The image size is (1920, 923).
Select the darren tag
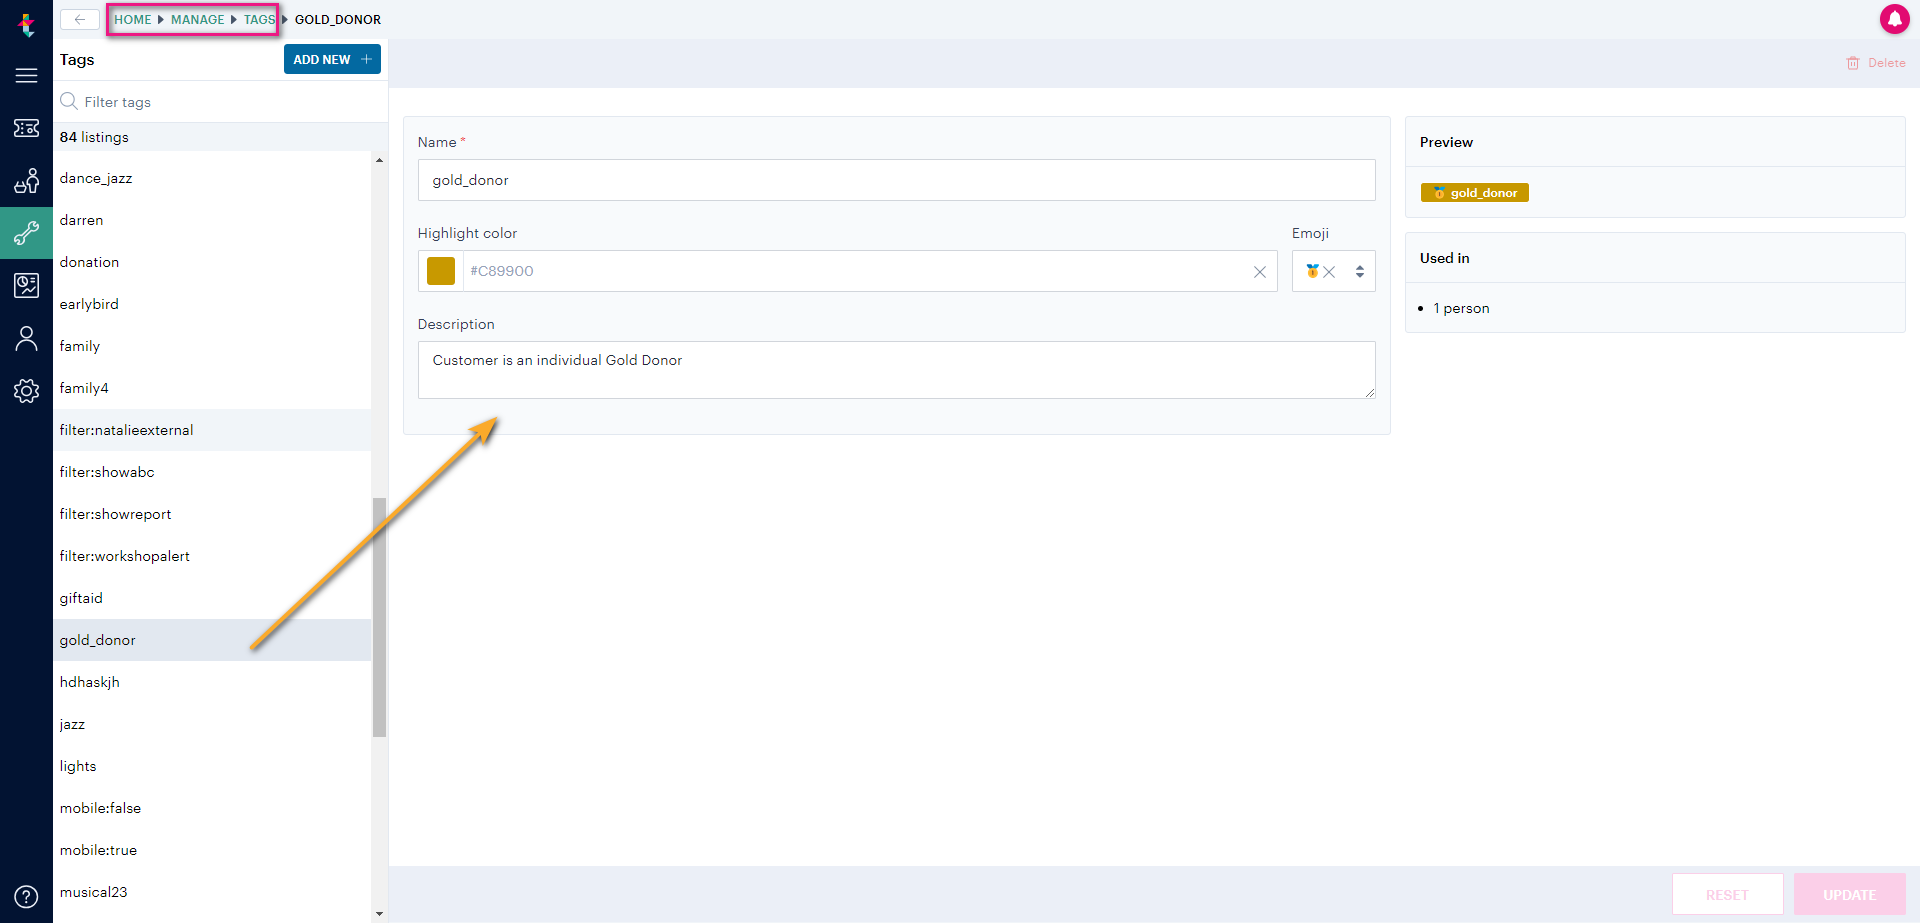[212, 220]
